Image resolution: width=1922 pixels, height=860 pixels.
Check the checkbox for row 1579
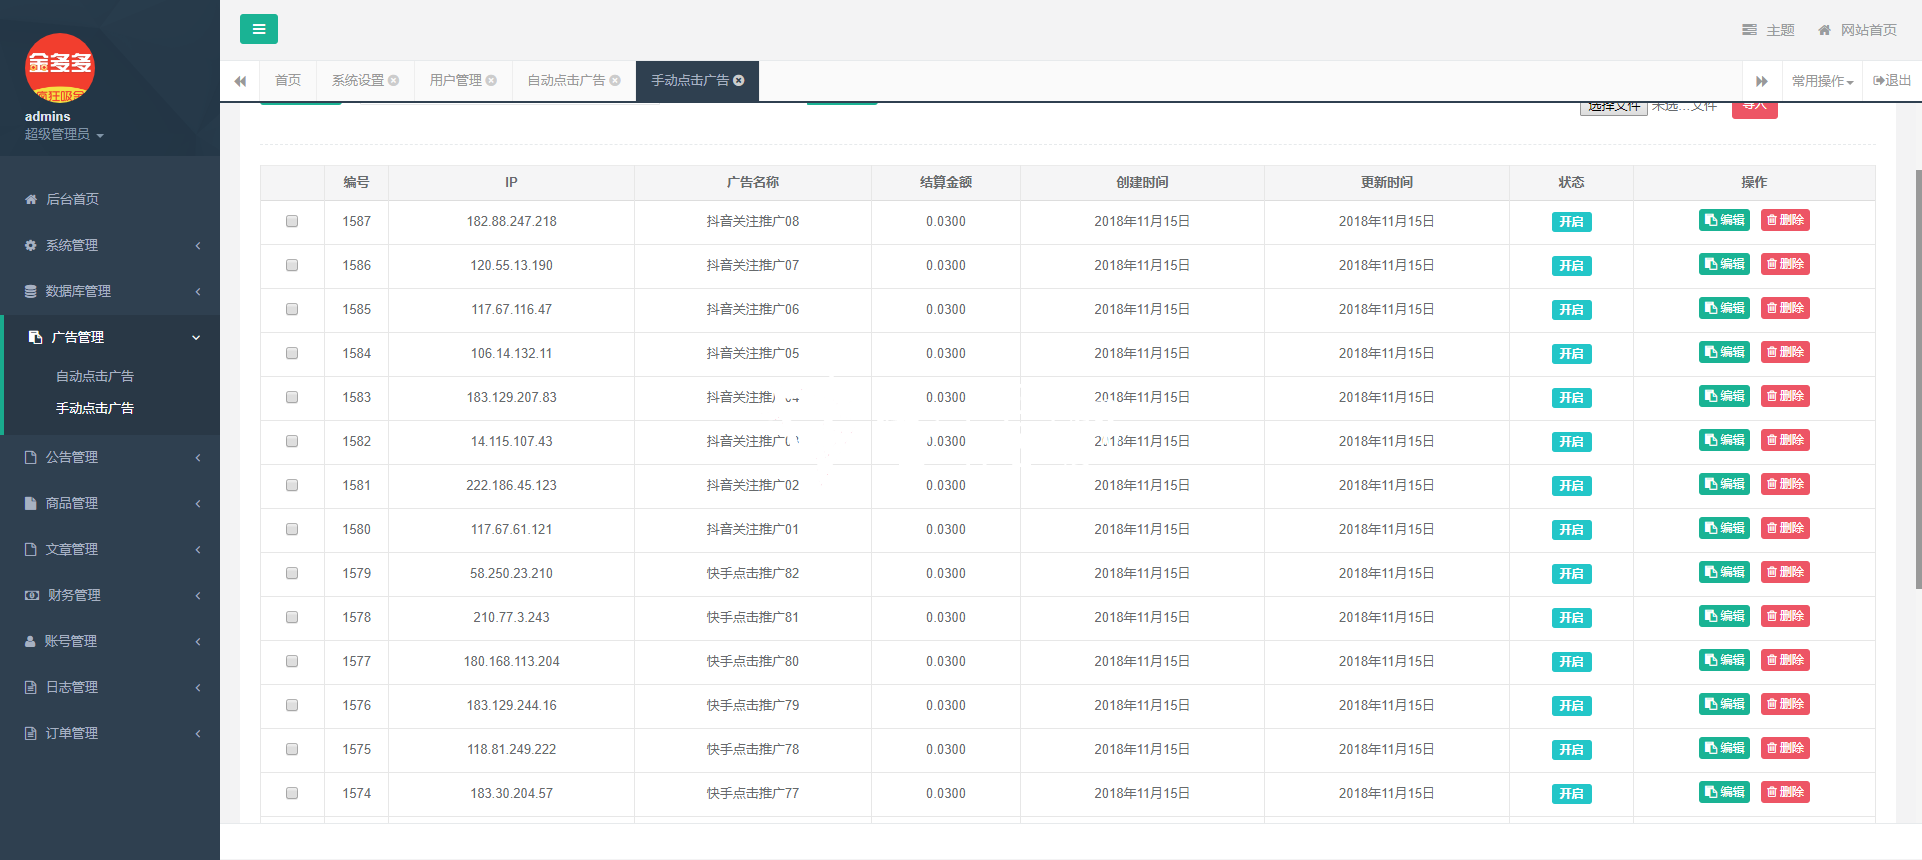292,573
